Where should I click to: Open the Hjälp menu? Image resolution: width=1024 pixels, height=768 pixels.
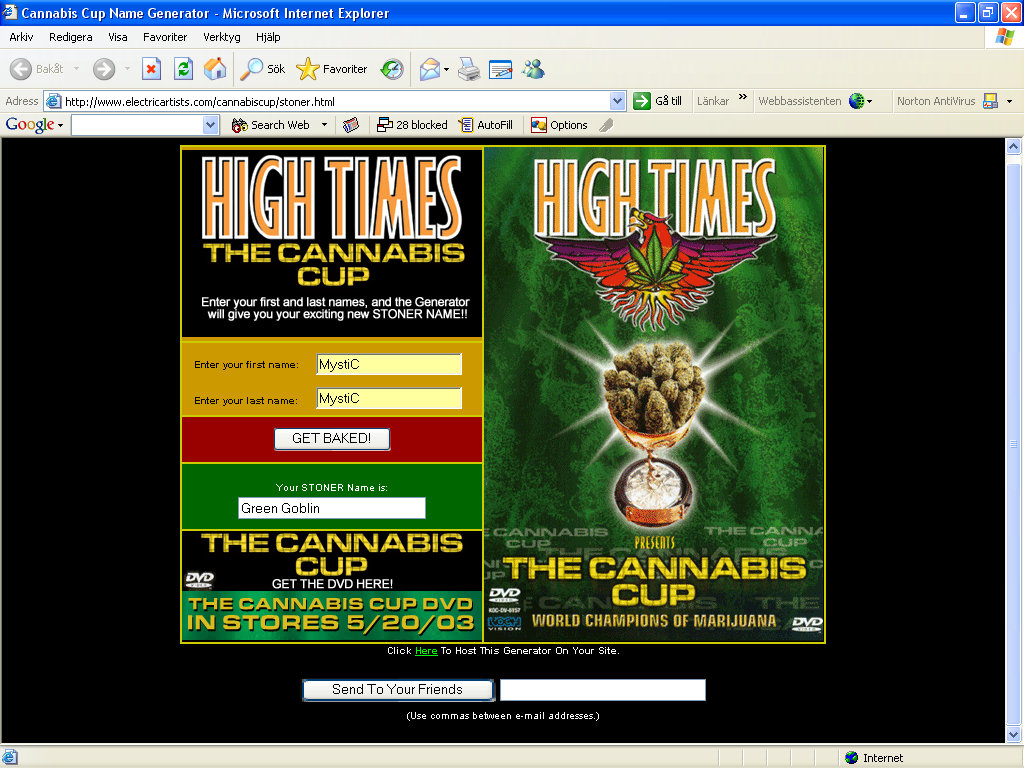tap(268, 37)
